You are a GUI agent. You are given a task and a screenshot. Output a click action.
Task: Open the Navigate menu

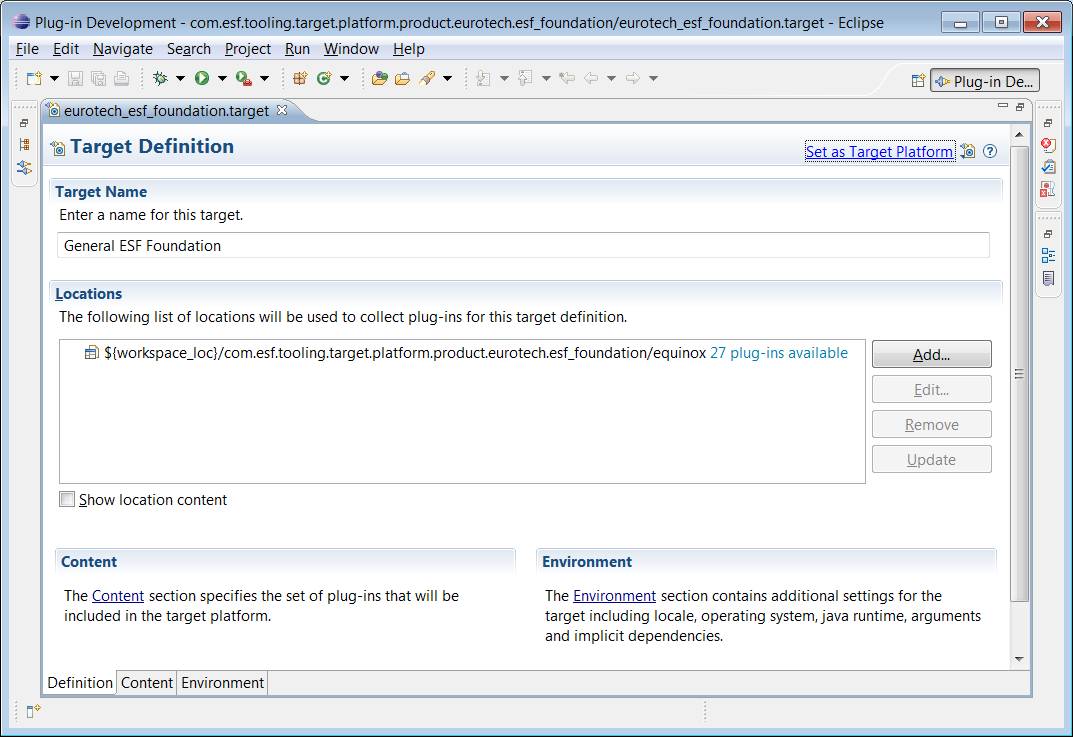click(123, 49)
